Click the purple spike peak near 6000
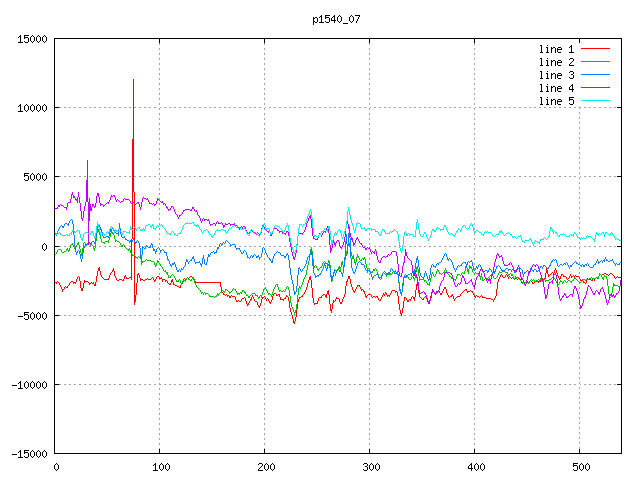This screenshot has height=480, width=640. pyautogui.click(x=87, y=161)
